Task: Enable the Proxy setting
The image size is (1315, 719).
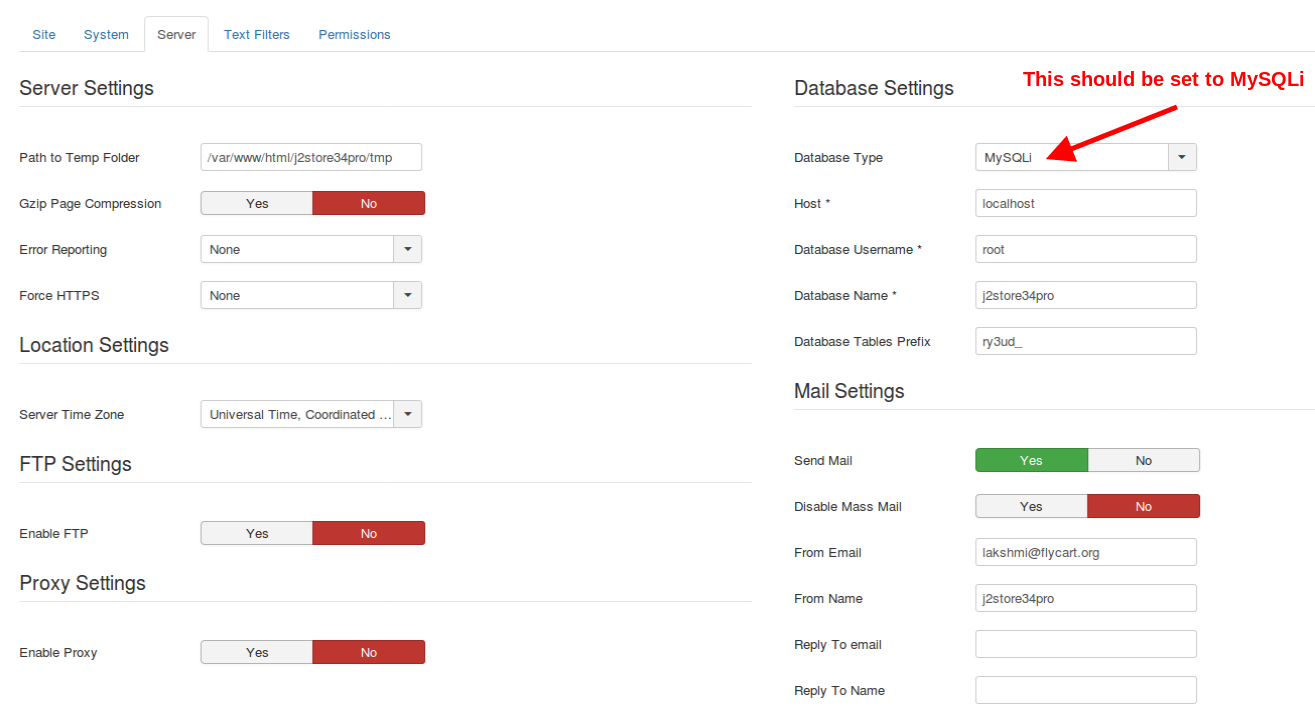Action: coord(256,651)
